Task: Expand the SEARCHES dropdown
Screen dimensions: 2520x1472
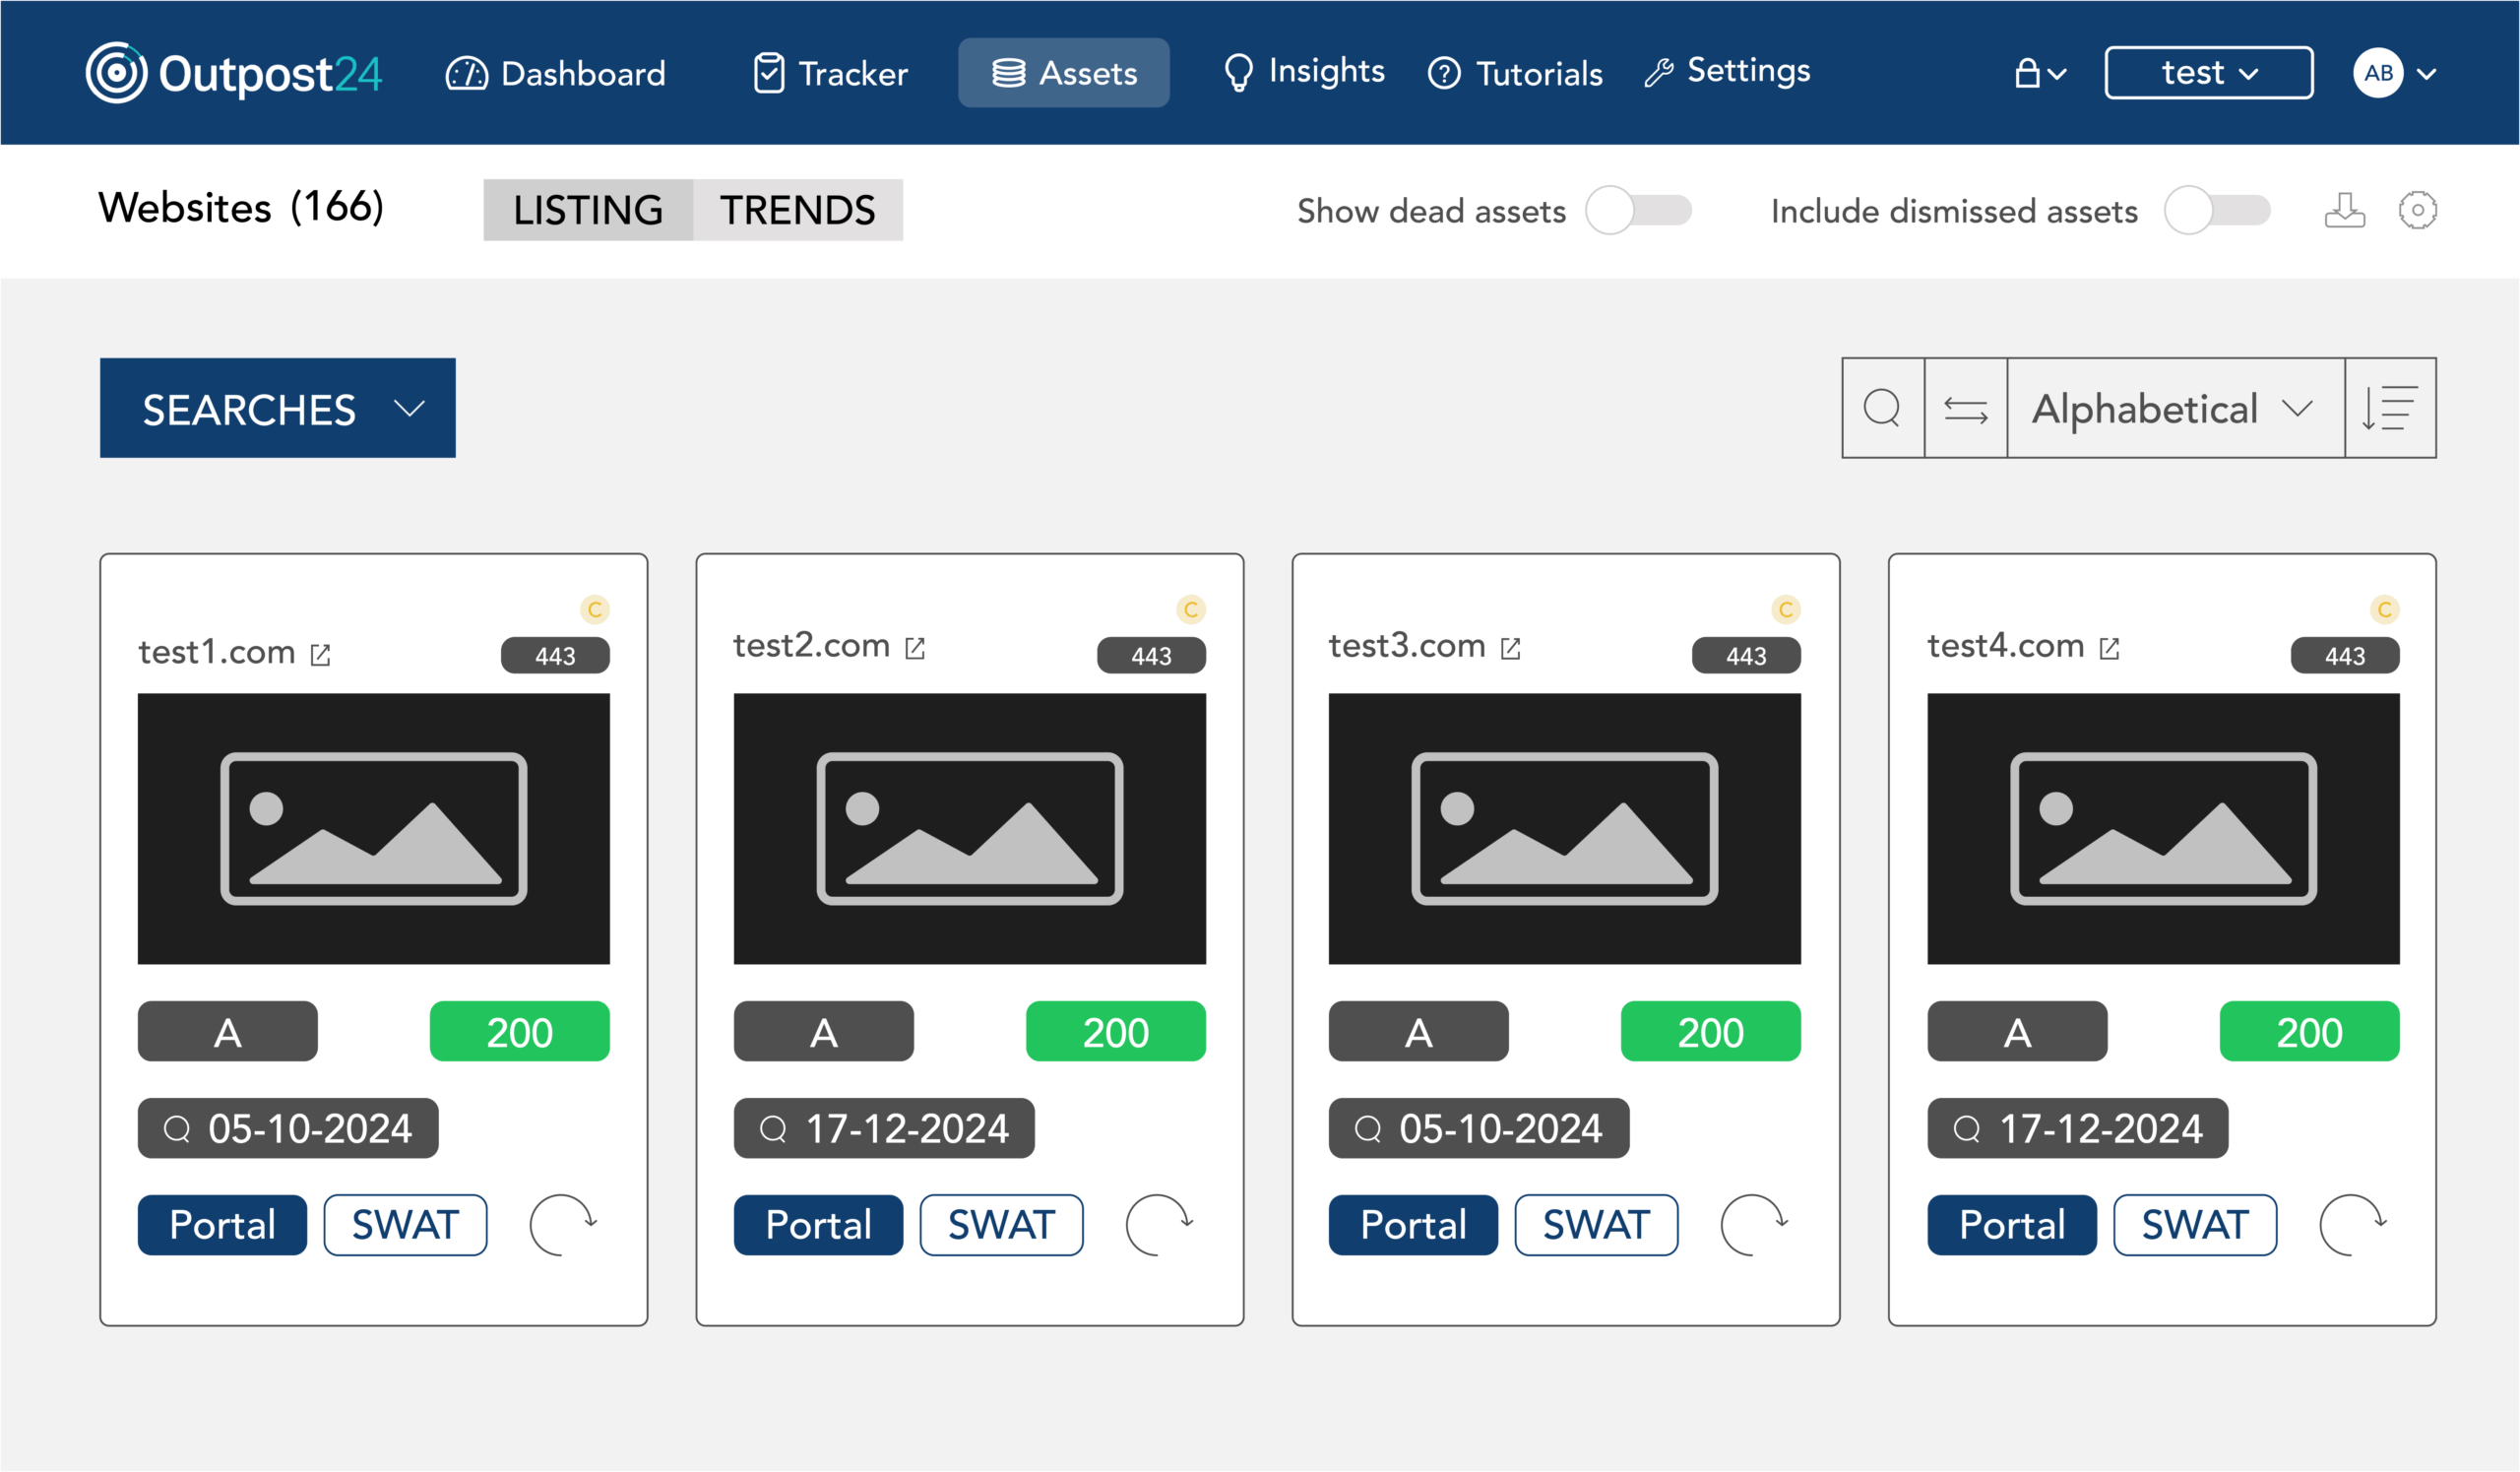Action: [277, 408]
